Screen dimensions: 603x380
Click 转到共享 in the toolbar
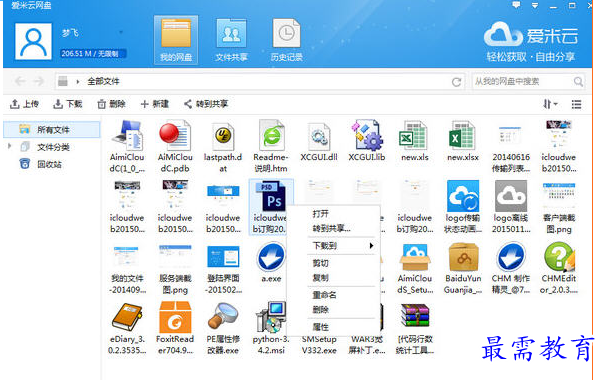pos(206,104)
